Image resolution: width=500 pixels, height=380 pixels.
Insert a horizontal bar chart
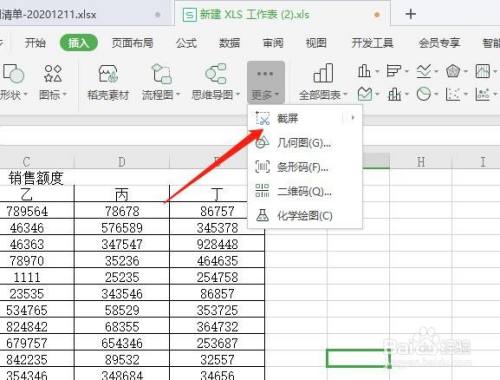coord(394,71)
